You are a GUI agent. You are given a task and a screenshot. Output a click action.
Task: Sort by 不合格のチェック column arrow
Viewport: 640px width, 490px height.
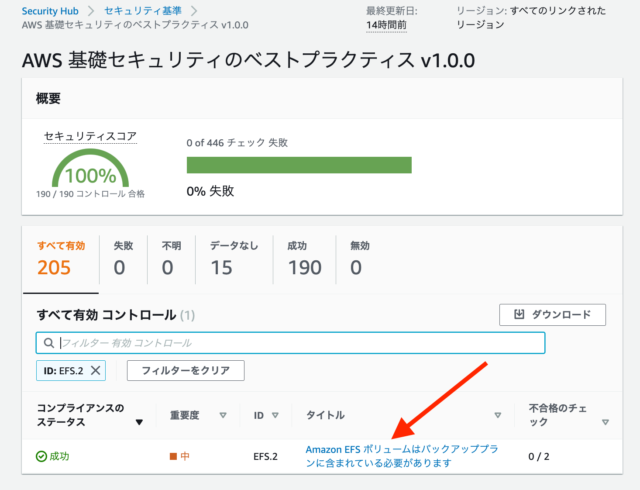[605, 422]
